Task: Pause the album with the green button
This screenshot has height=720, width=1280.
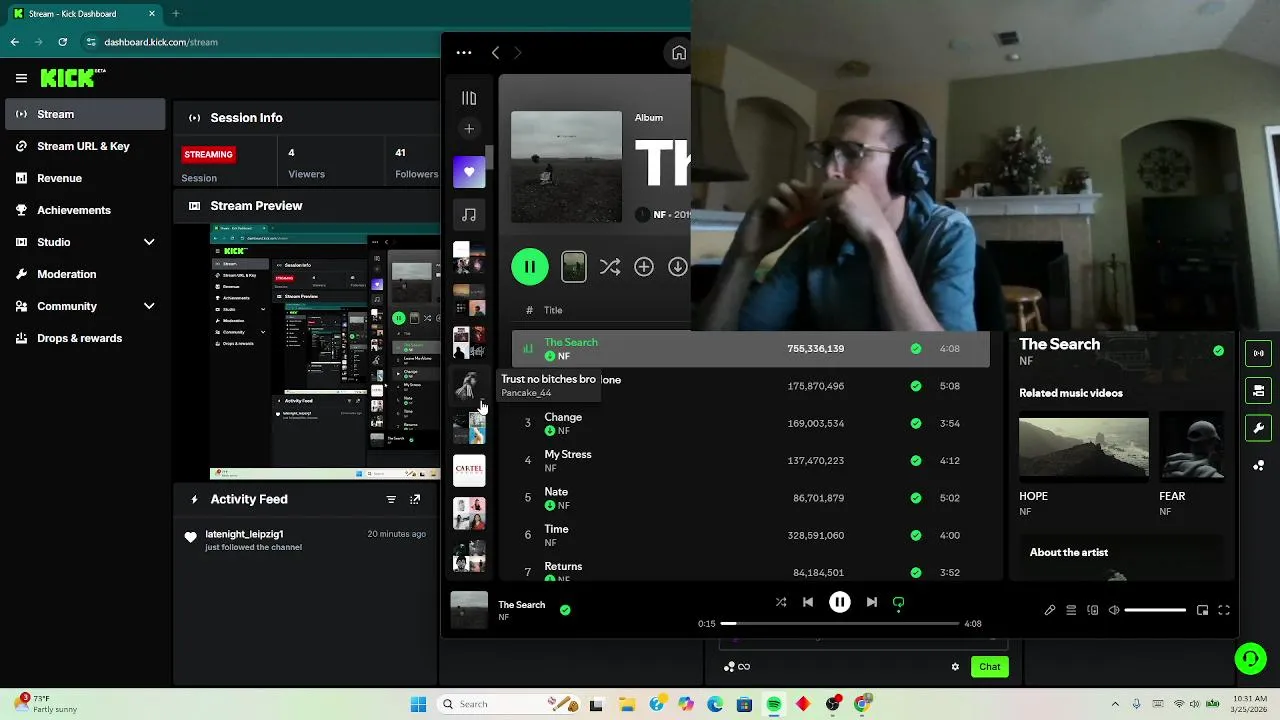Action: (x=530, y=267)
